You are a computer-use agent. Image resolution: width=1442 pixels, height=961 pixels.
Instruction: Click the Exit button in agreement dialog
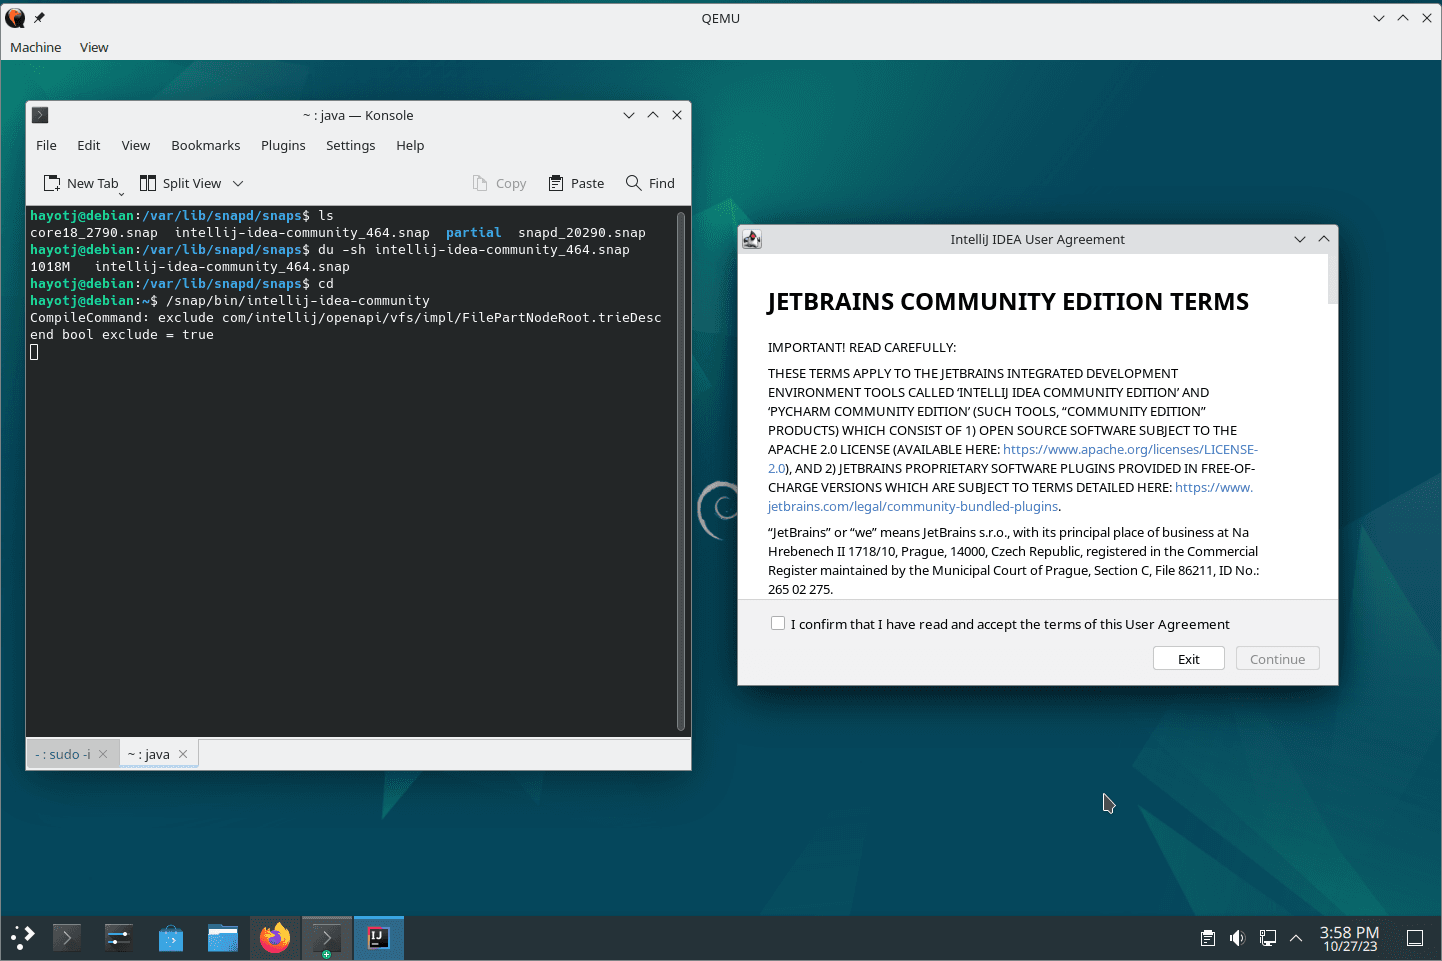(x=1188, y=659)
